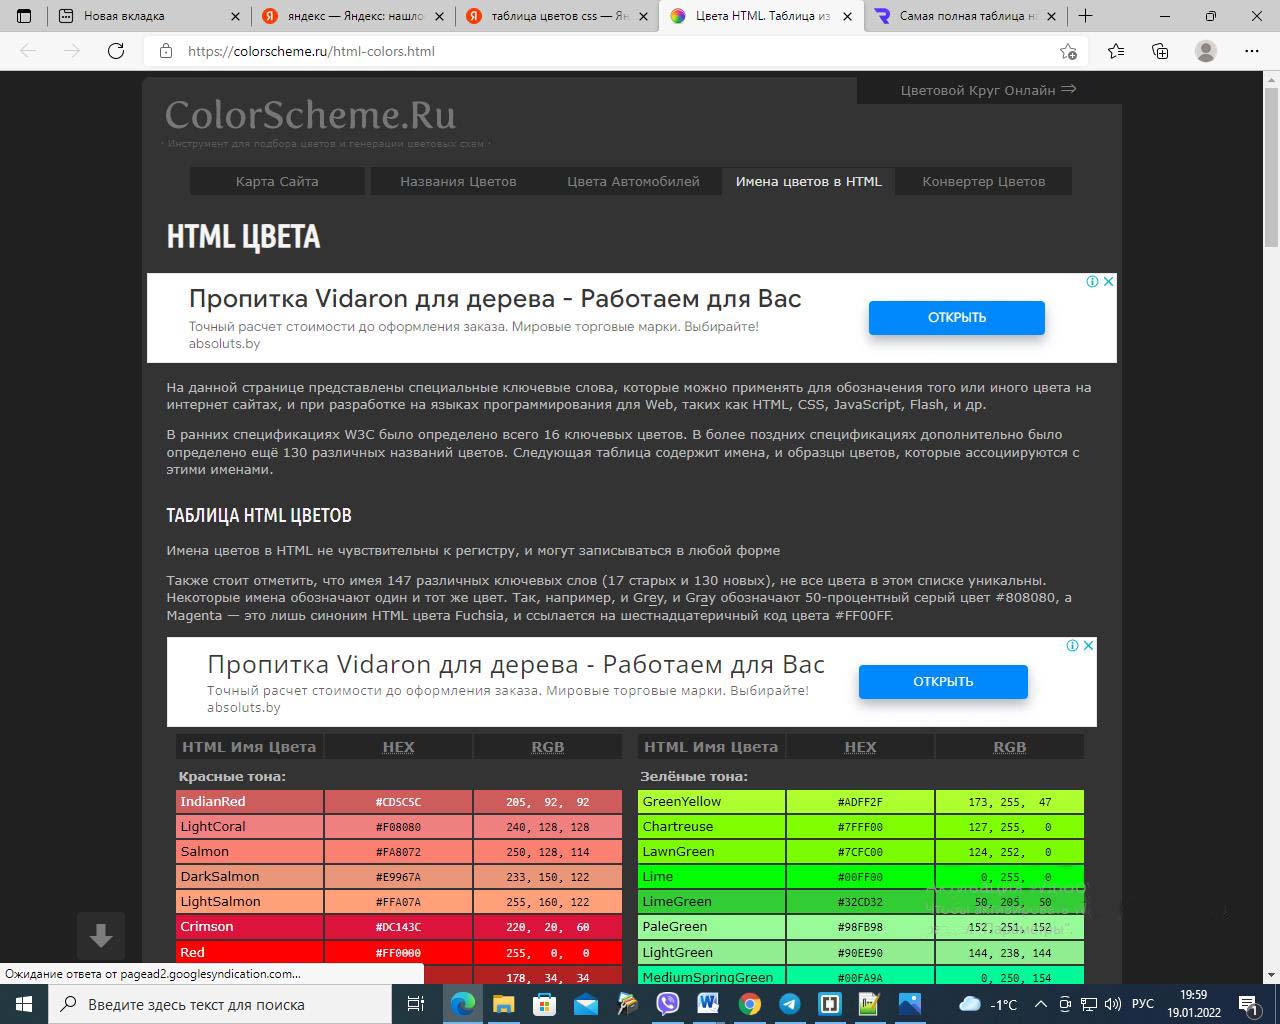1280x1024 pixels.
Task: Open Edge settings and more menu
Action: click(x=1252, y=51)
